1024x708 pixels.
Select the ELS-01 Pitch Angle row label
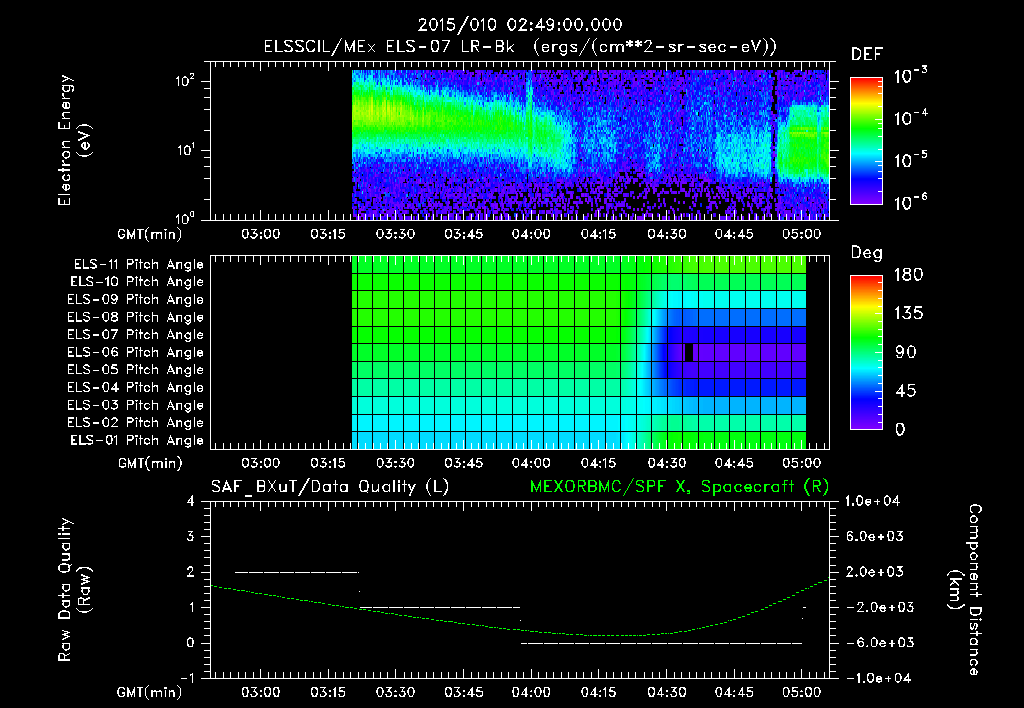137,440
